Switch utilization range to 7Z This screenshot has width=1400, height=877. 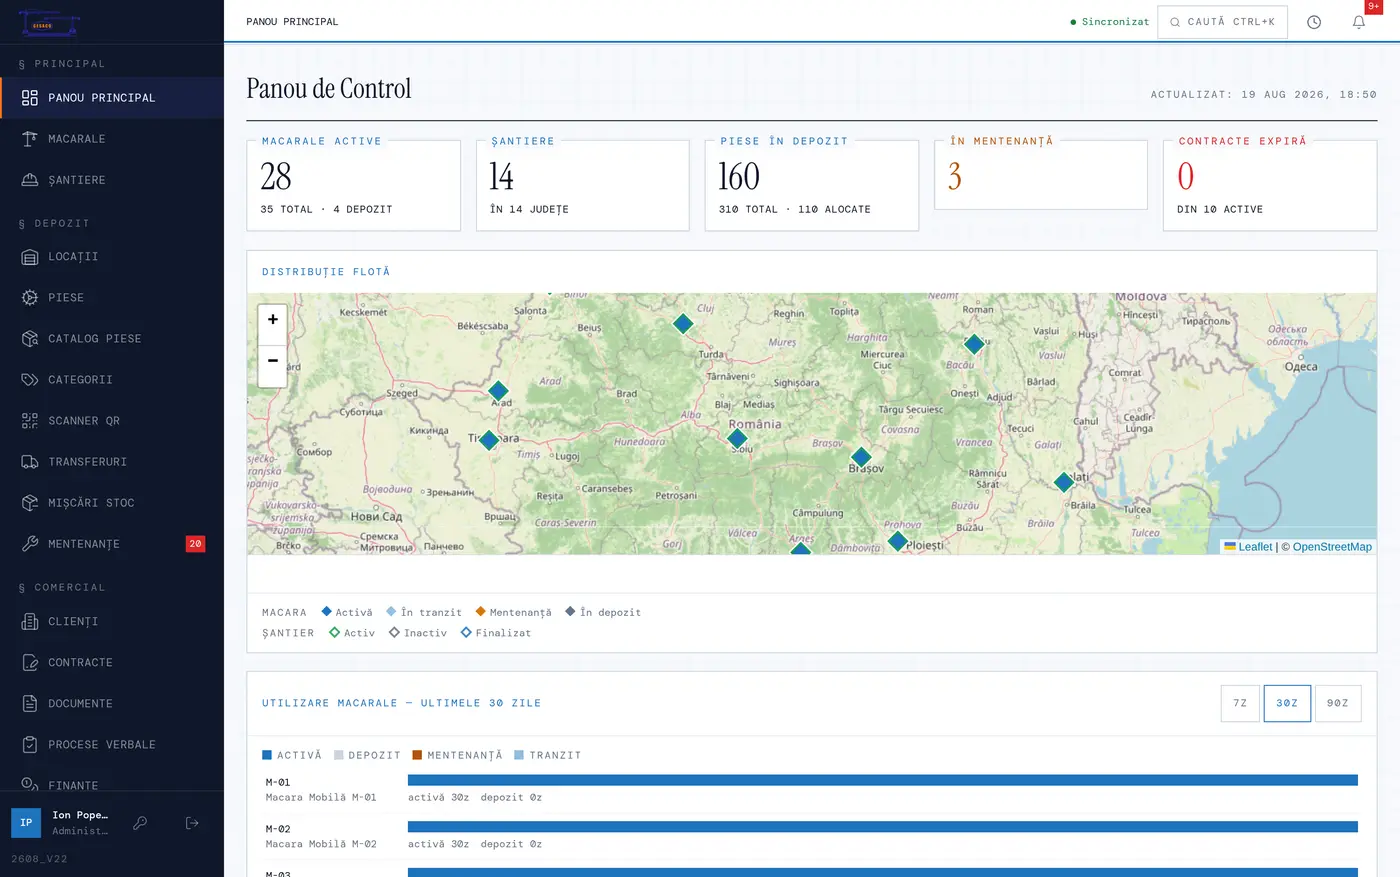pyautogui.click(x=1240, y=703)
